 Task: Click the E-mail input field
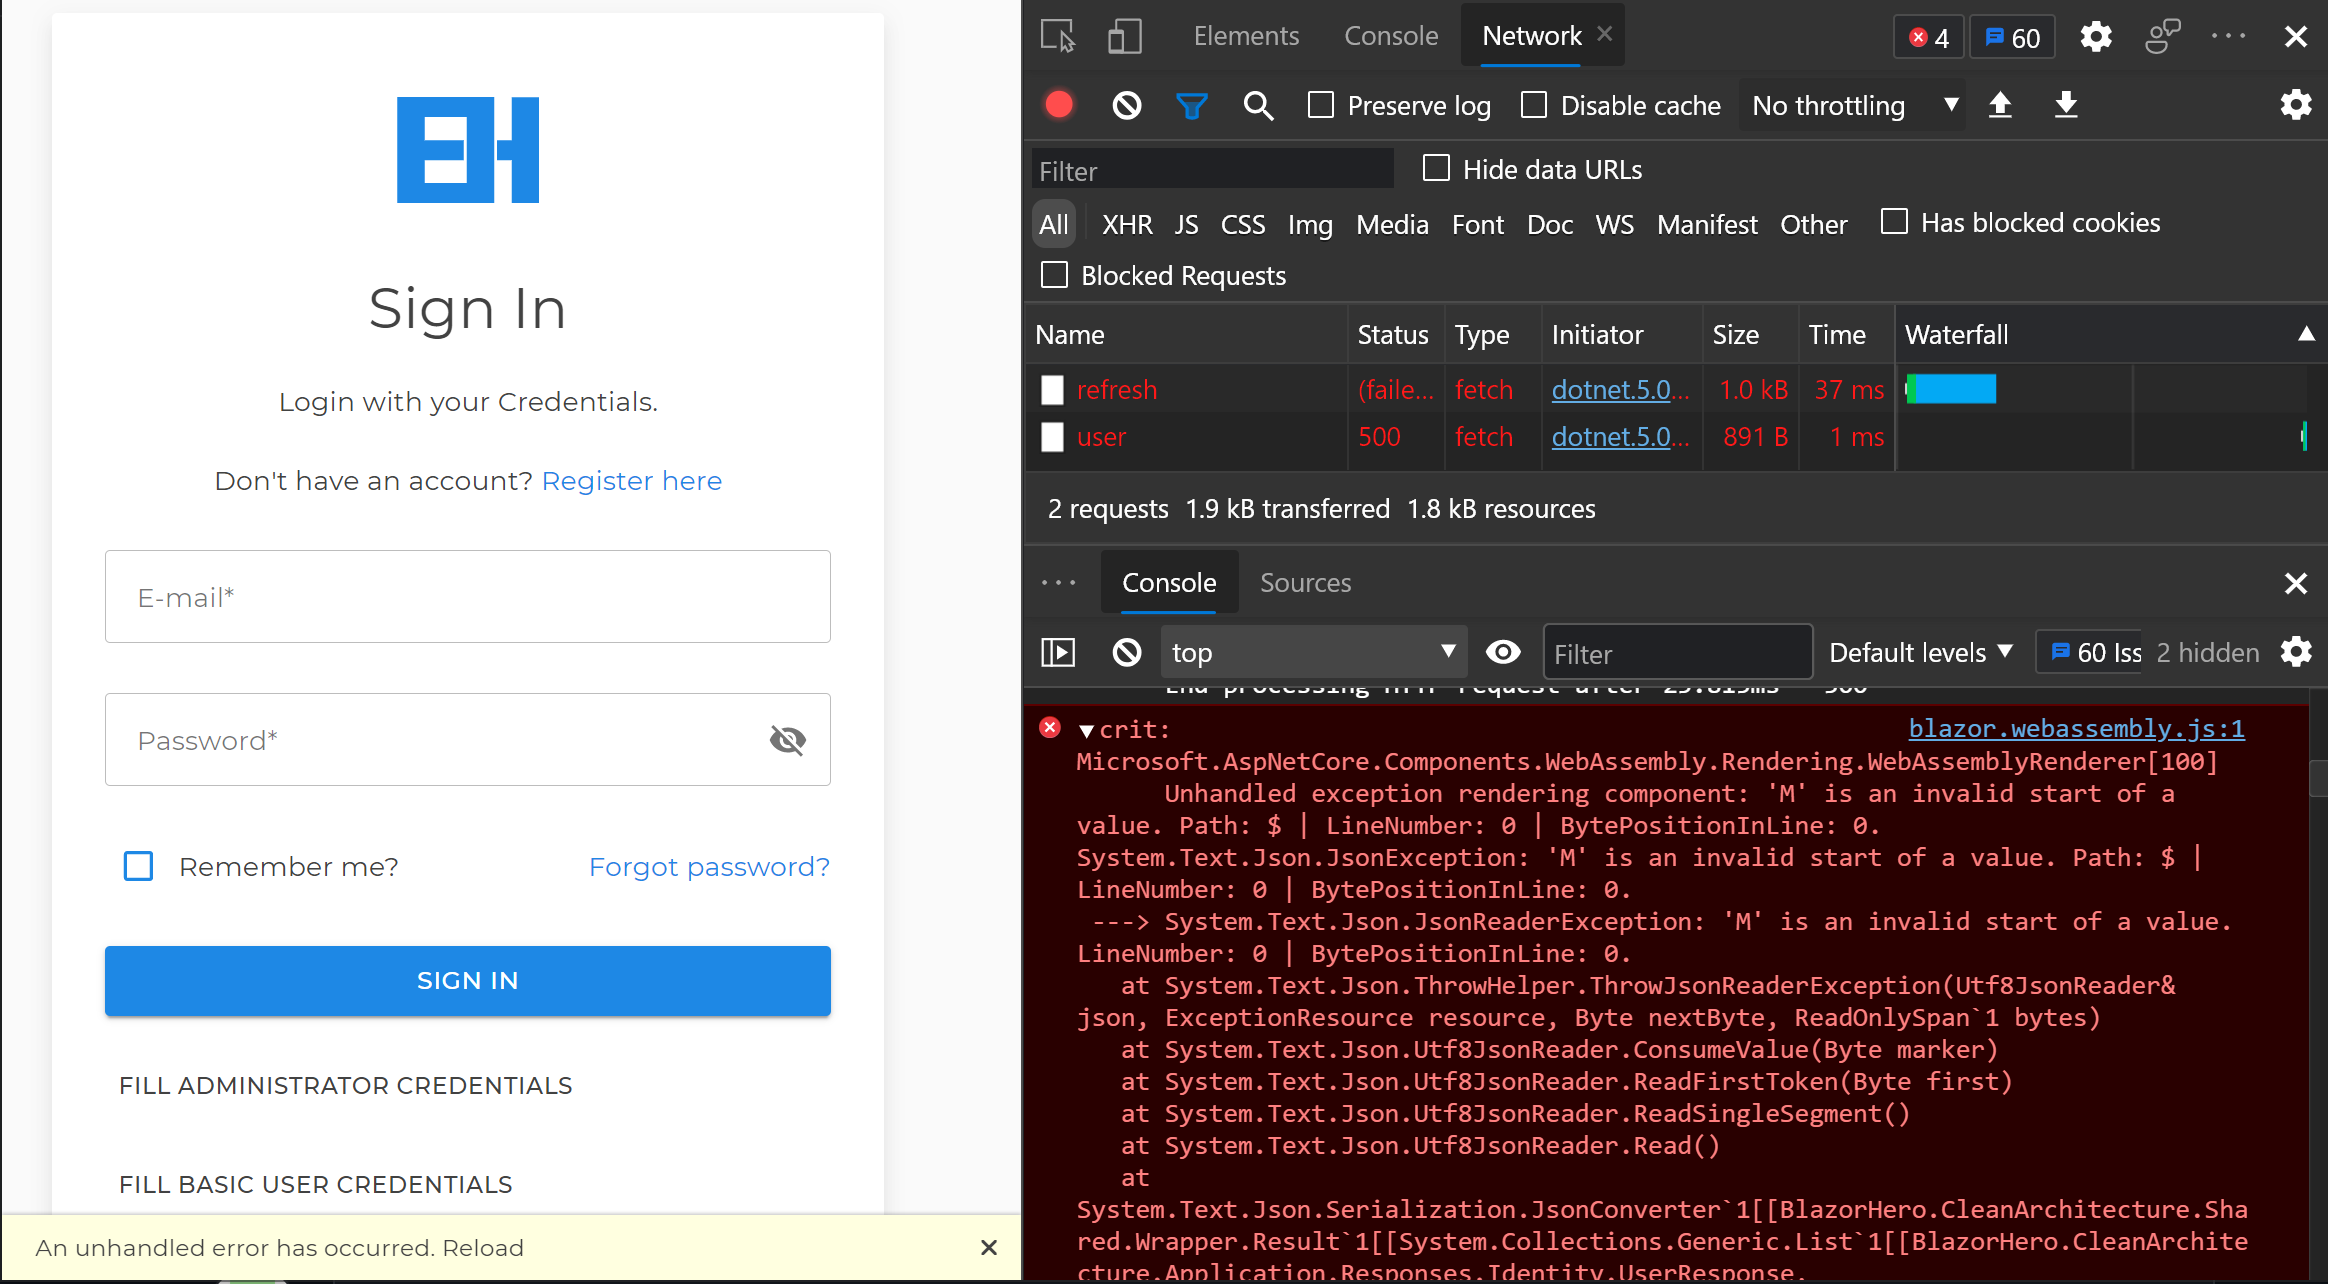tap(468, 596)
